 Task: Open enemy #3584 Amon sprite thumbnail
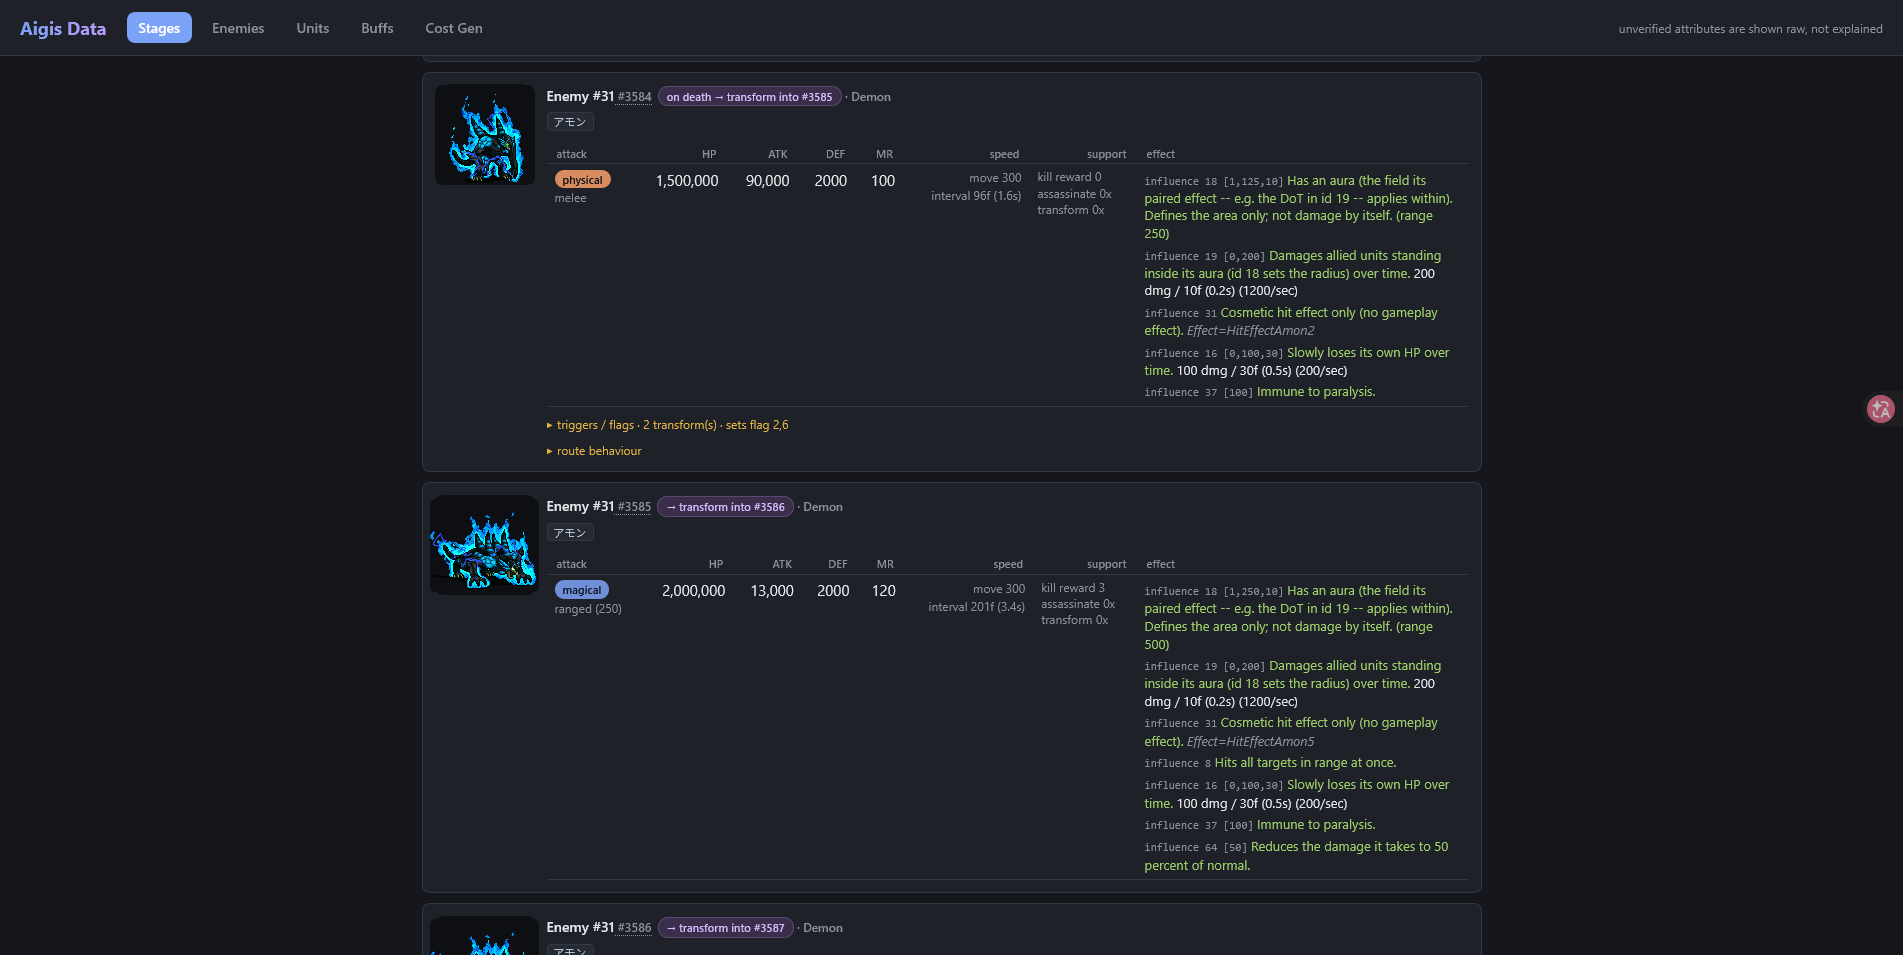tap(485, 135)
